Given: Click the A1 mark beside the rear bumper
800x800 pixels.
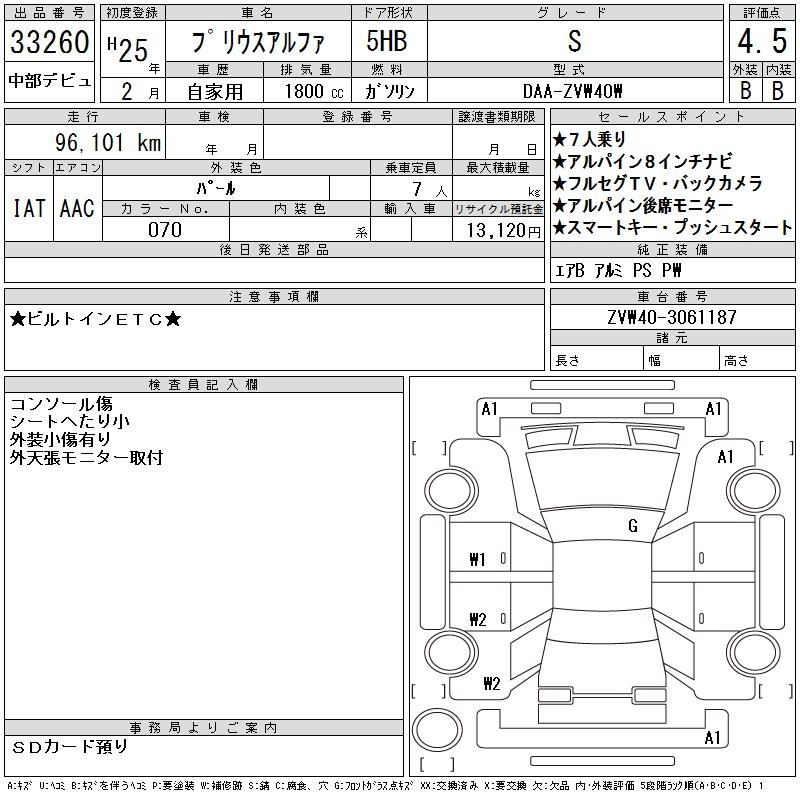Looking at the screenshot, I should 712,738.
